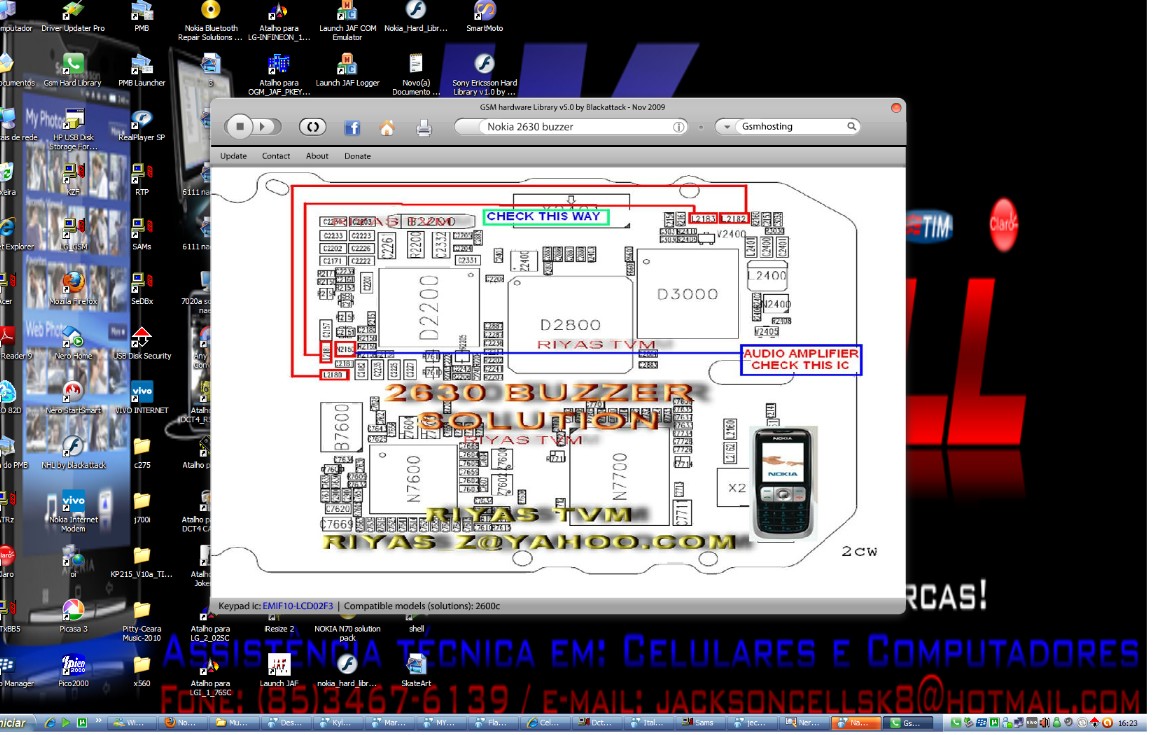Open the SmartMoto desktop icon
This screenshot has height=735, width=1176.
[484, 16]
